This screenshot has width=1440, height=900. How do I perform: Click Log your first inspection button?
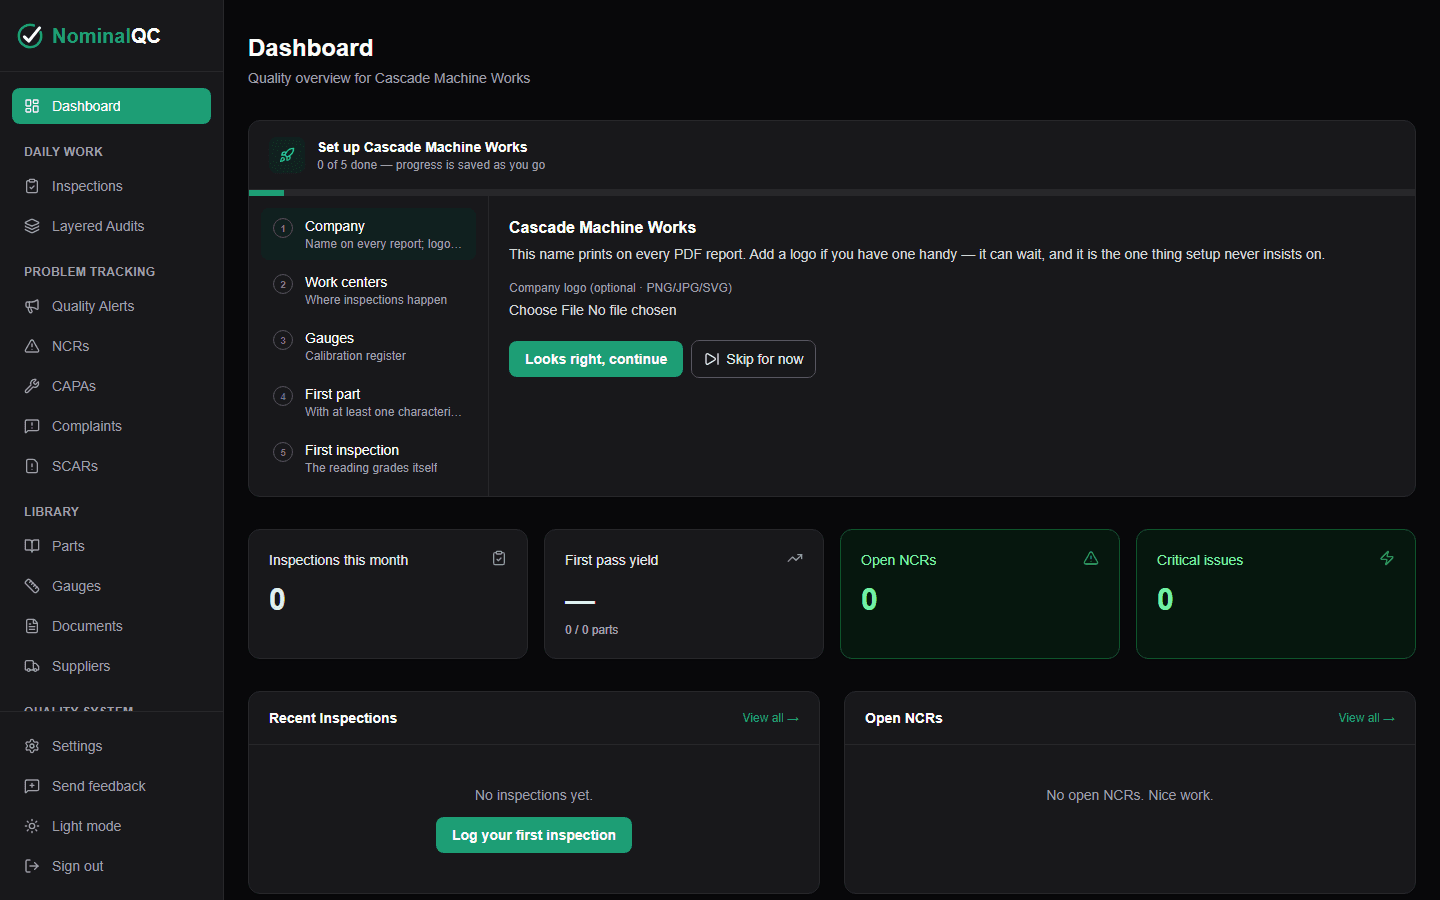(534, 835)
